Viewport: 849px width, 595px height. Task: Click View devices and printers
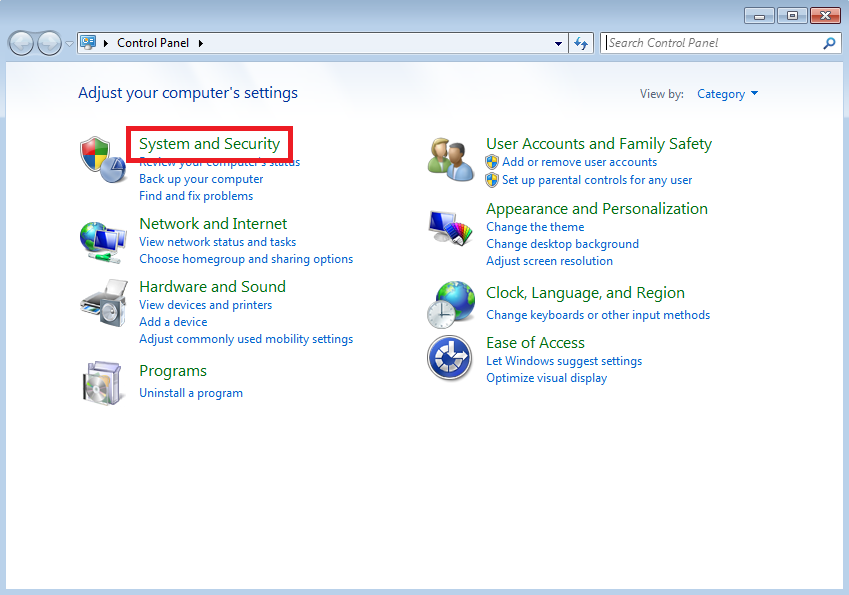pyautogui.click(x=205, y=305)
